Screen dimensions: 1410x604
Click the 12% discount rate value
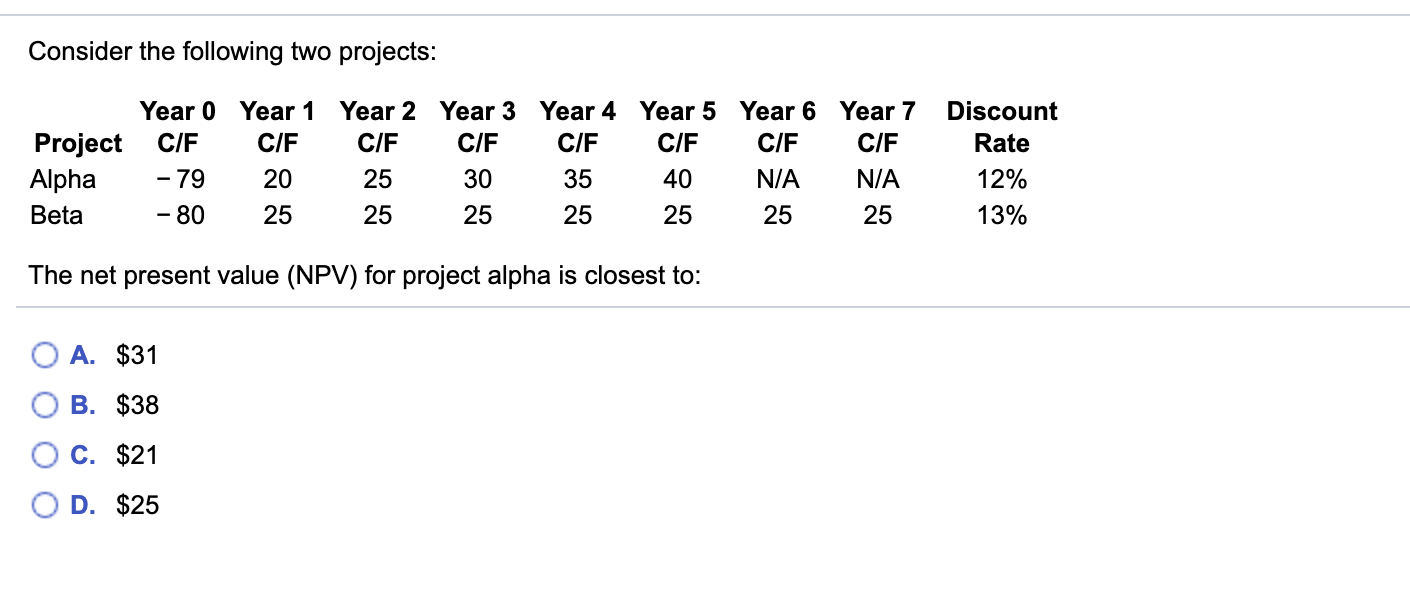point(1000,179)
